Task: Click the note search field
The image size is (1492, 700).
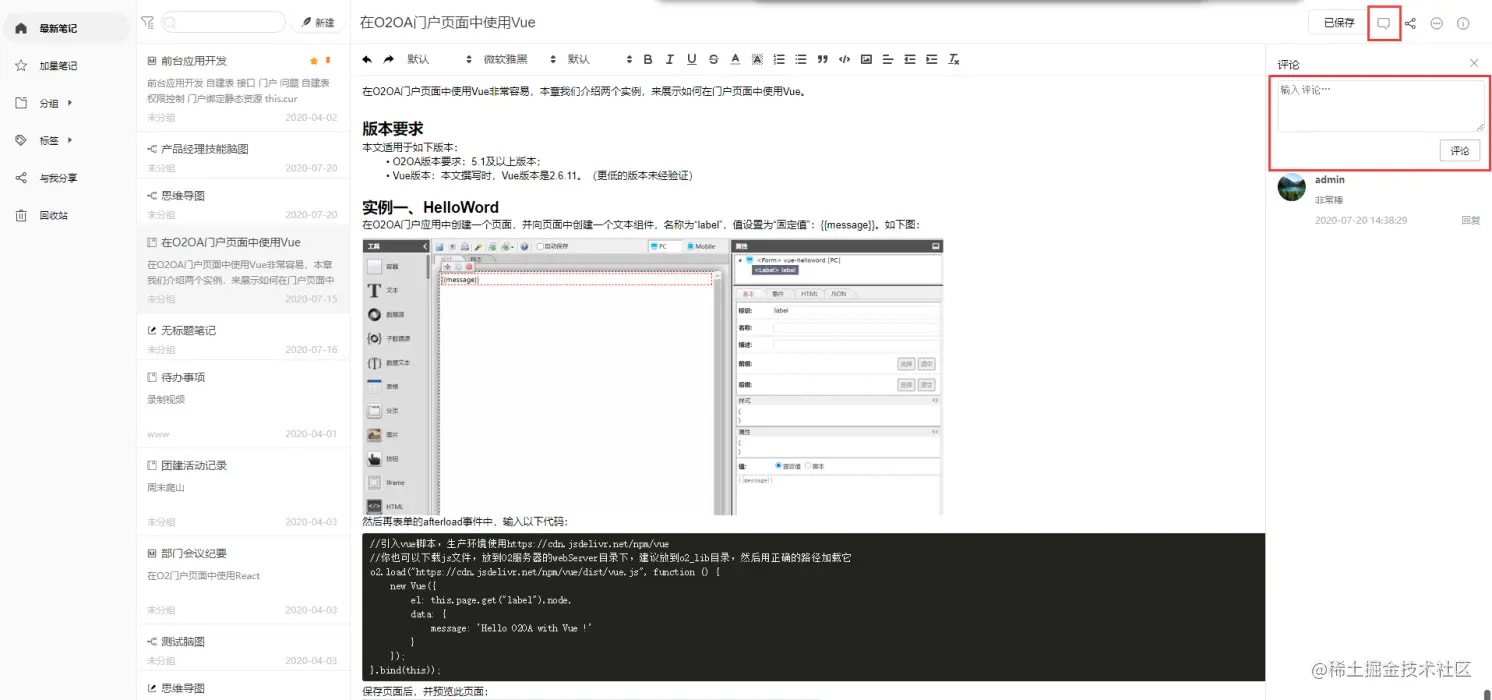Action: click(223, 22)
